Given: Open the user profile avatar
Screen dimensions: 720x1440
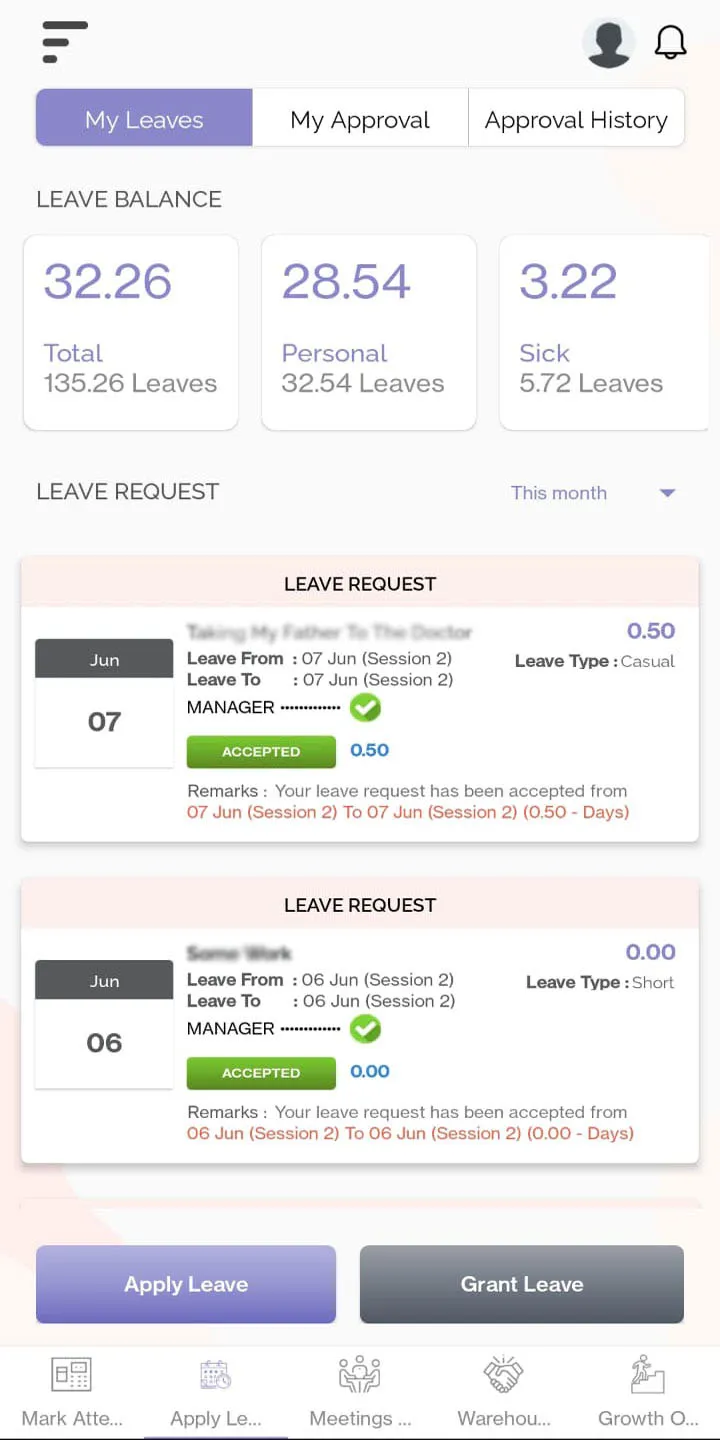Looking at the screenshot, I should [609, 43].
